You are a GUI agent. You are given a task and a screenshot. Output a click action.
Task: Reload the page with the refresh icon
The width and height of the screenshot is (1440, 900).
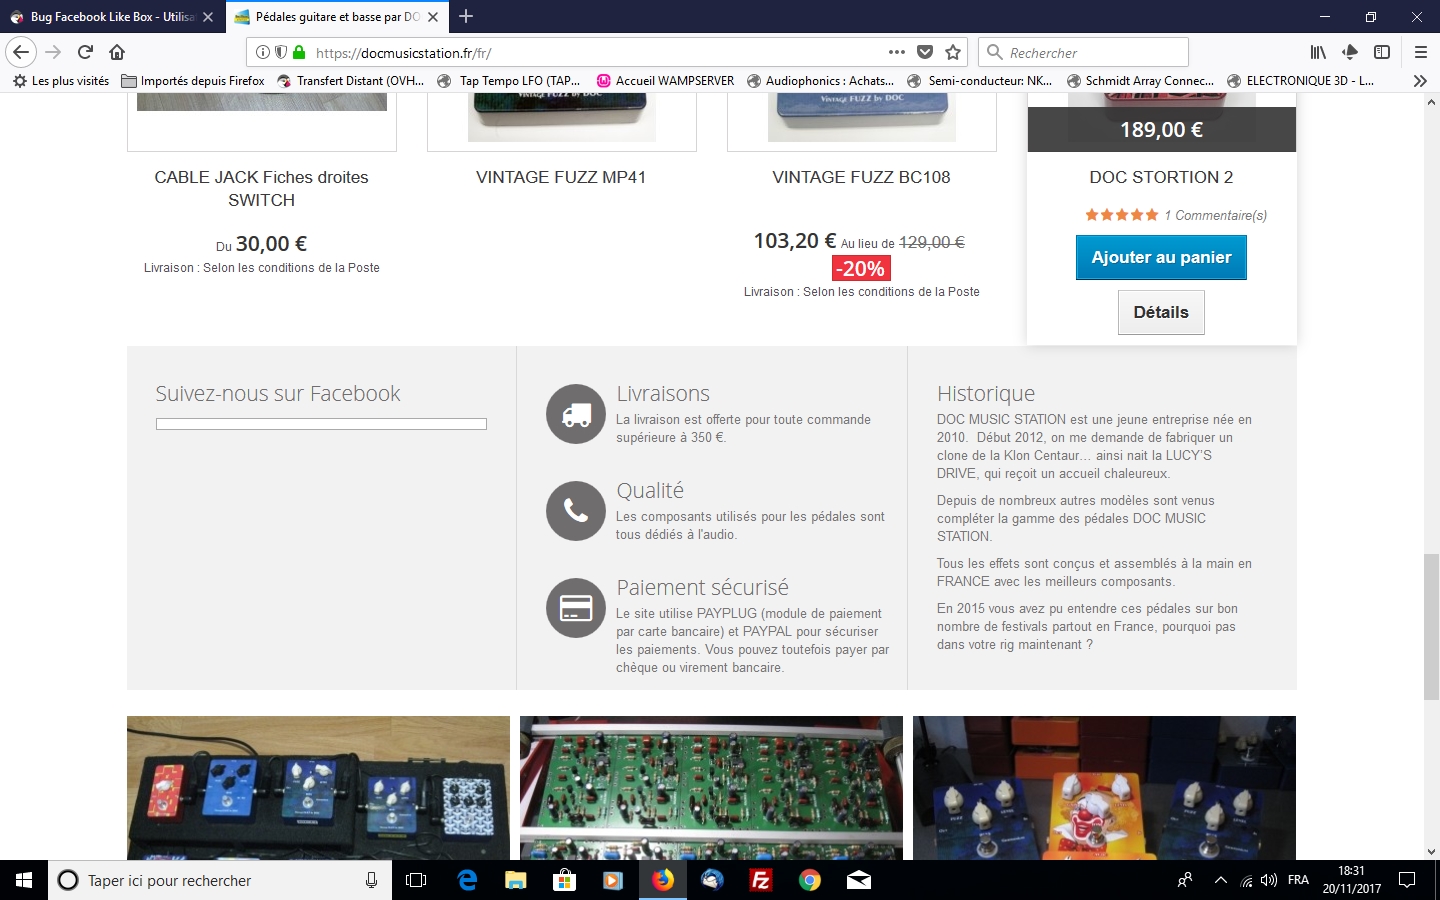[86, 52]
